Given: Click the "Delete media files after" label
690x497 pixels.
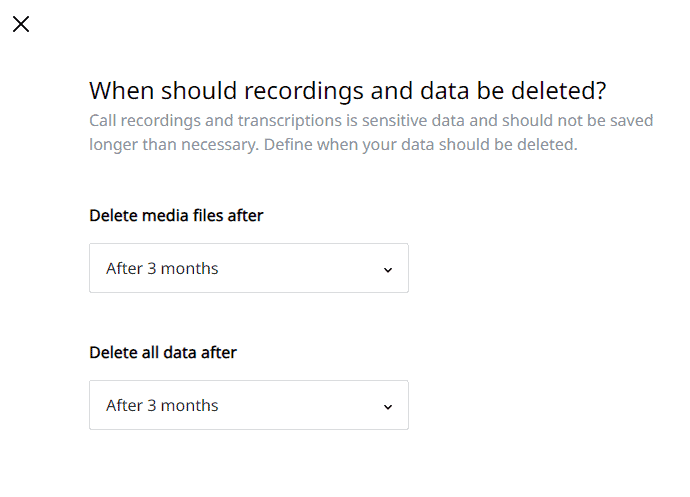Looking at the screenshot, I should [x=176, y=215].
